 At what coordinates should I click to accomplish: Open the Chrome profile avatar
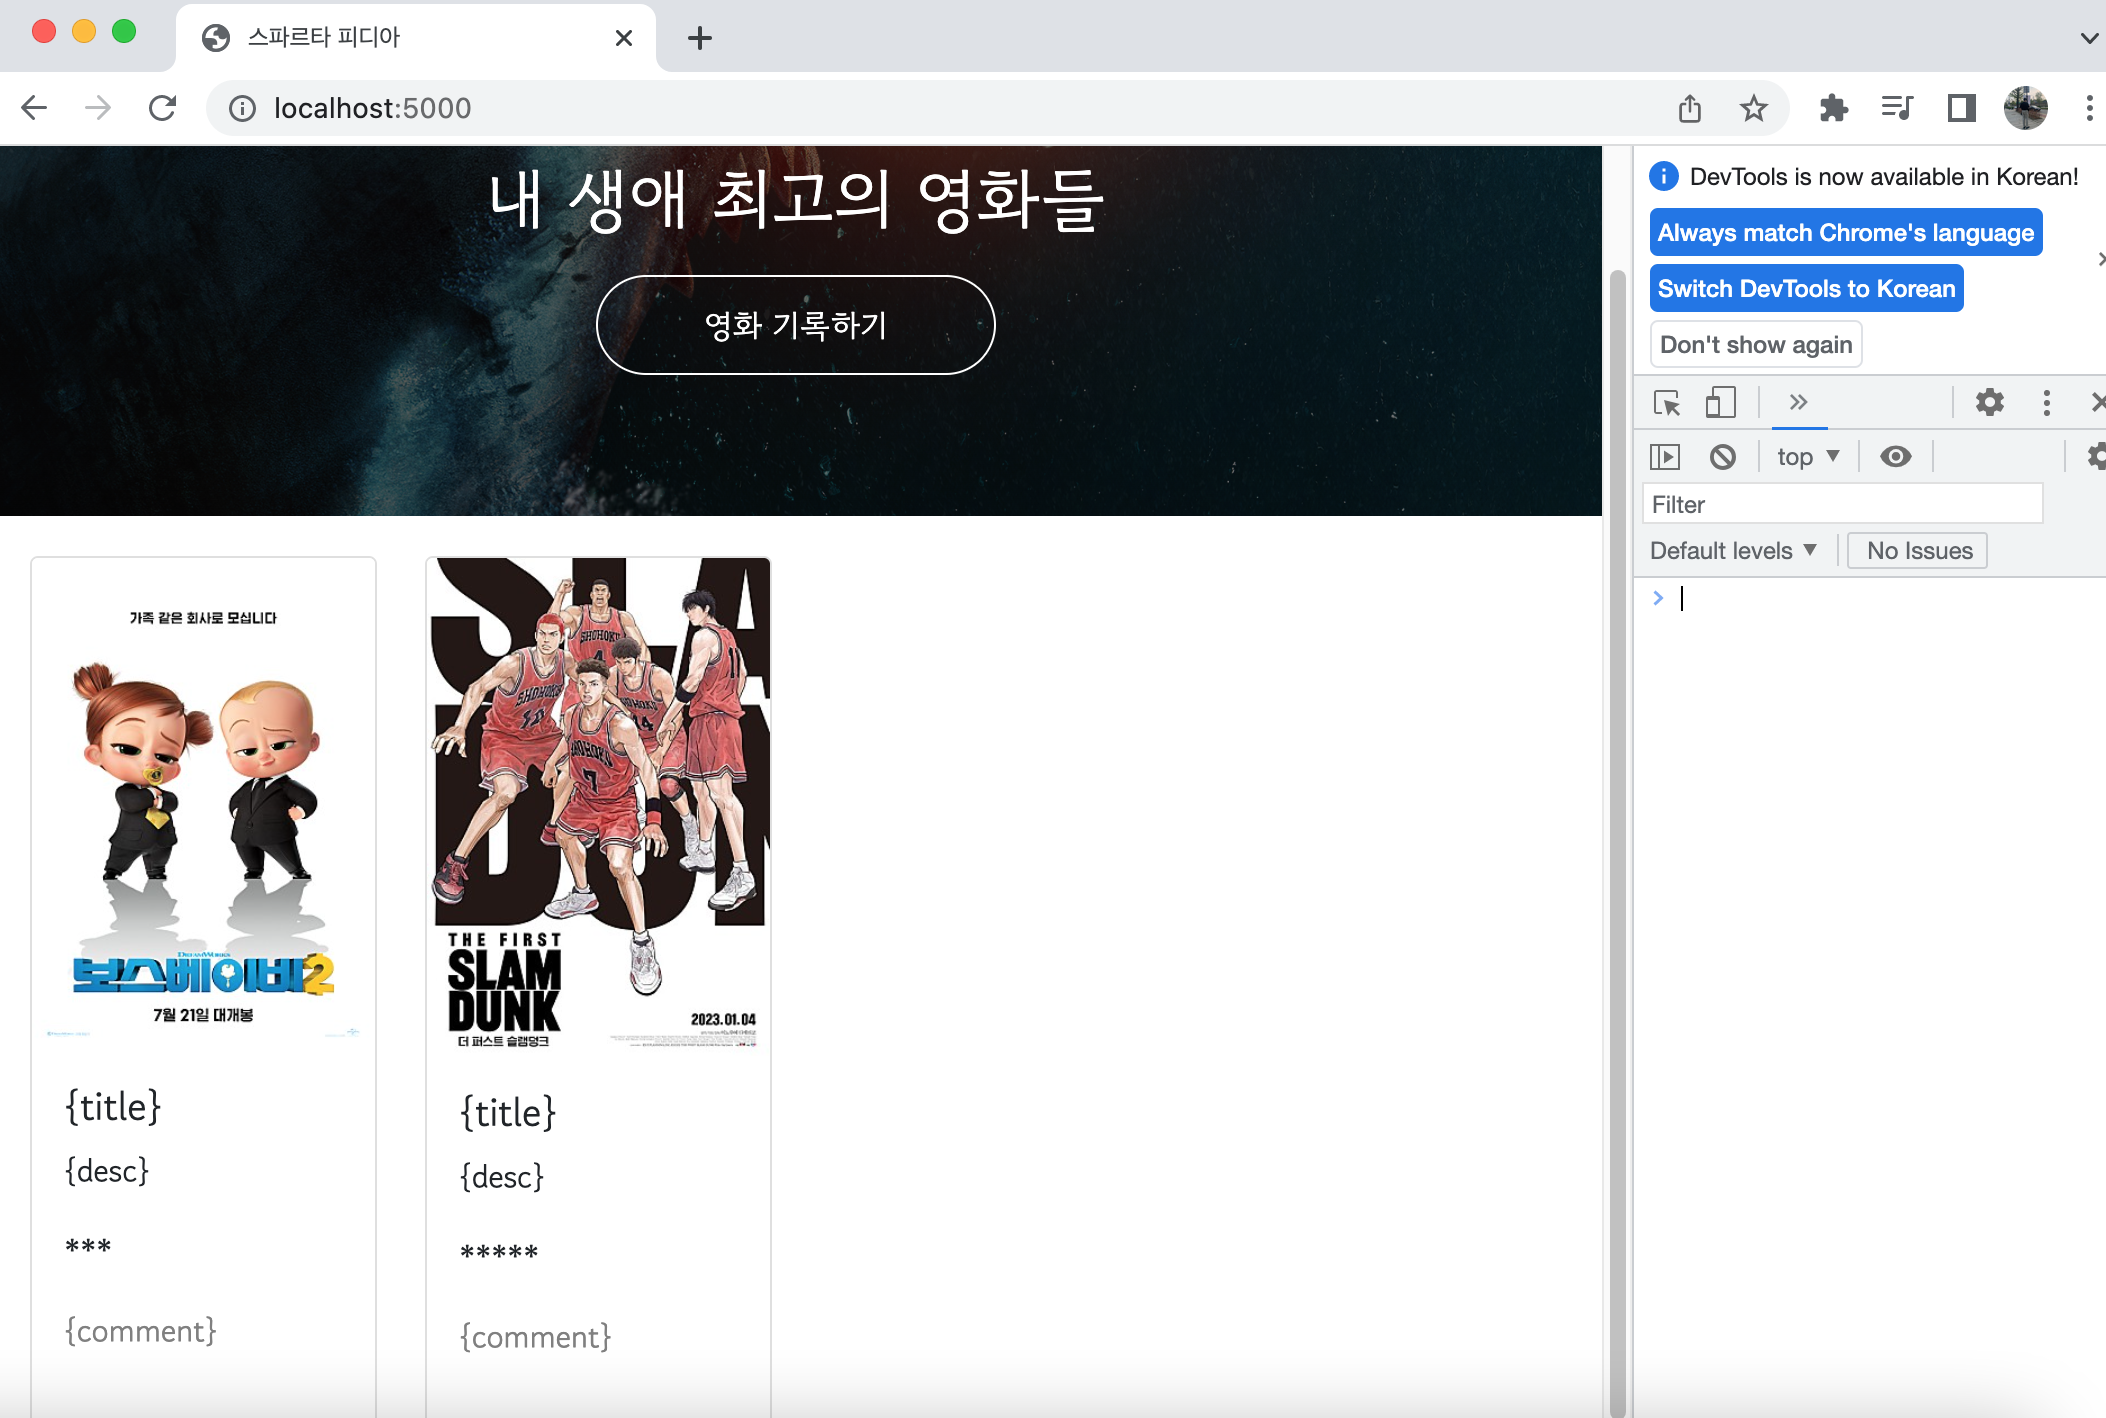coord(2025,108)
